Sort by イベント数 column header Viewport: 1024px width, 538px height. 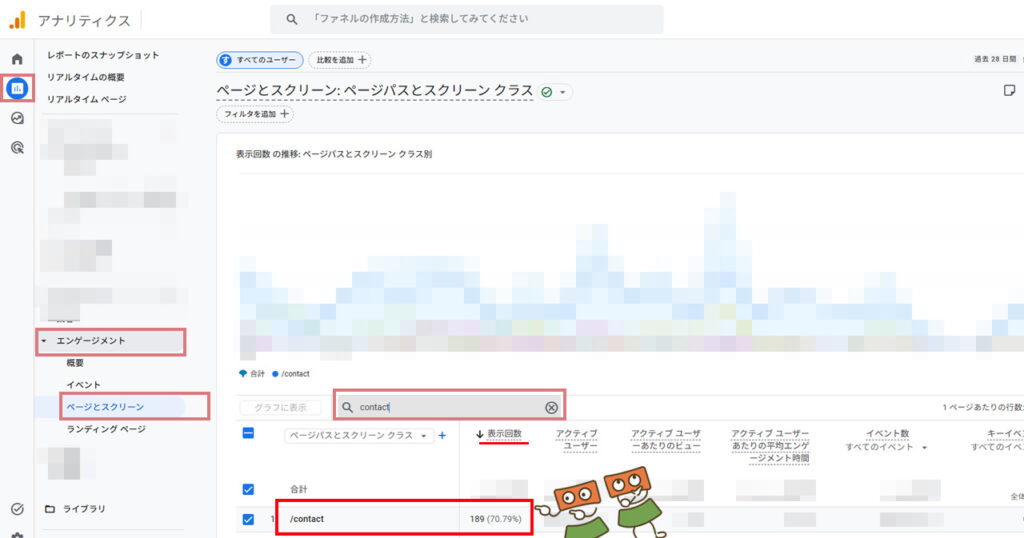(x=888, y=434)
